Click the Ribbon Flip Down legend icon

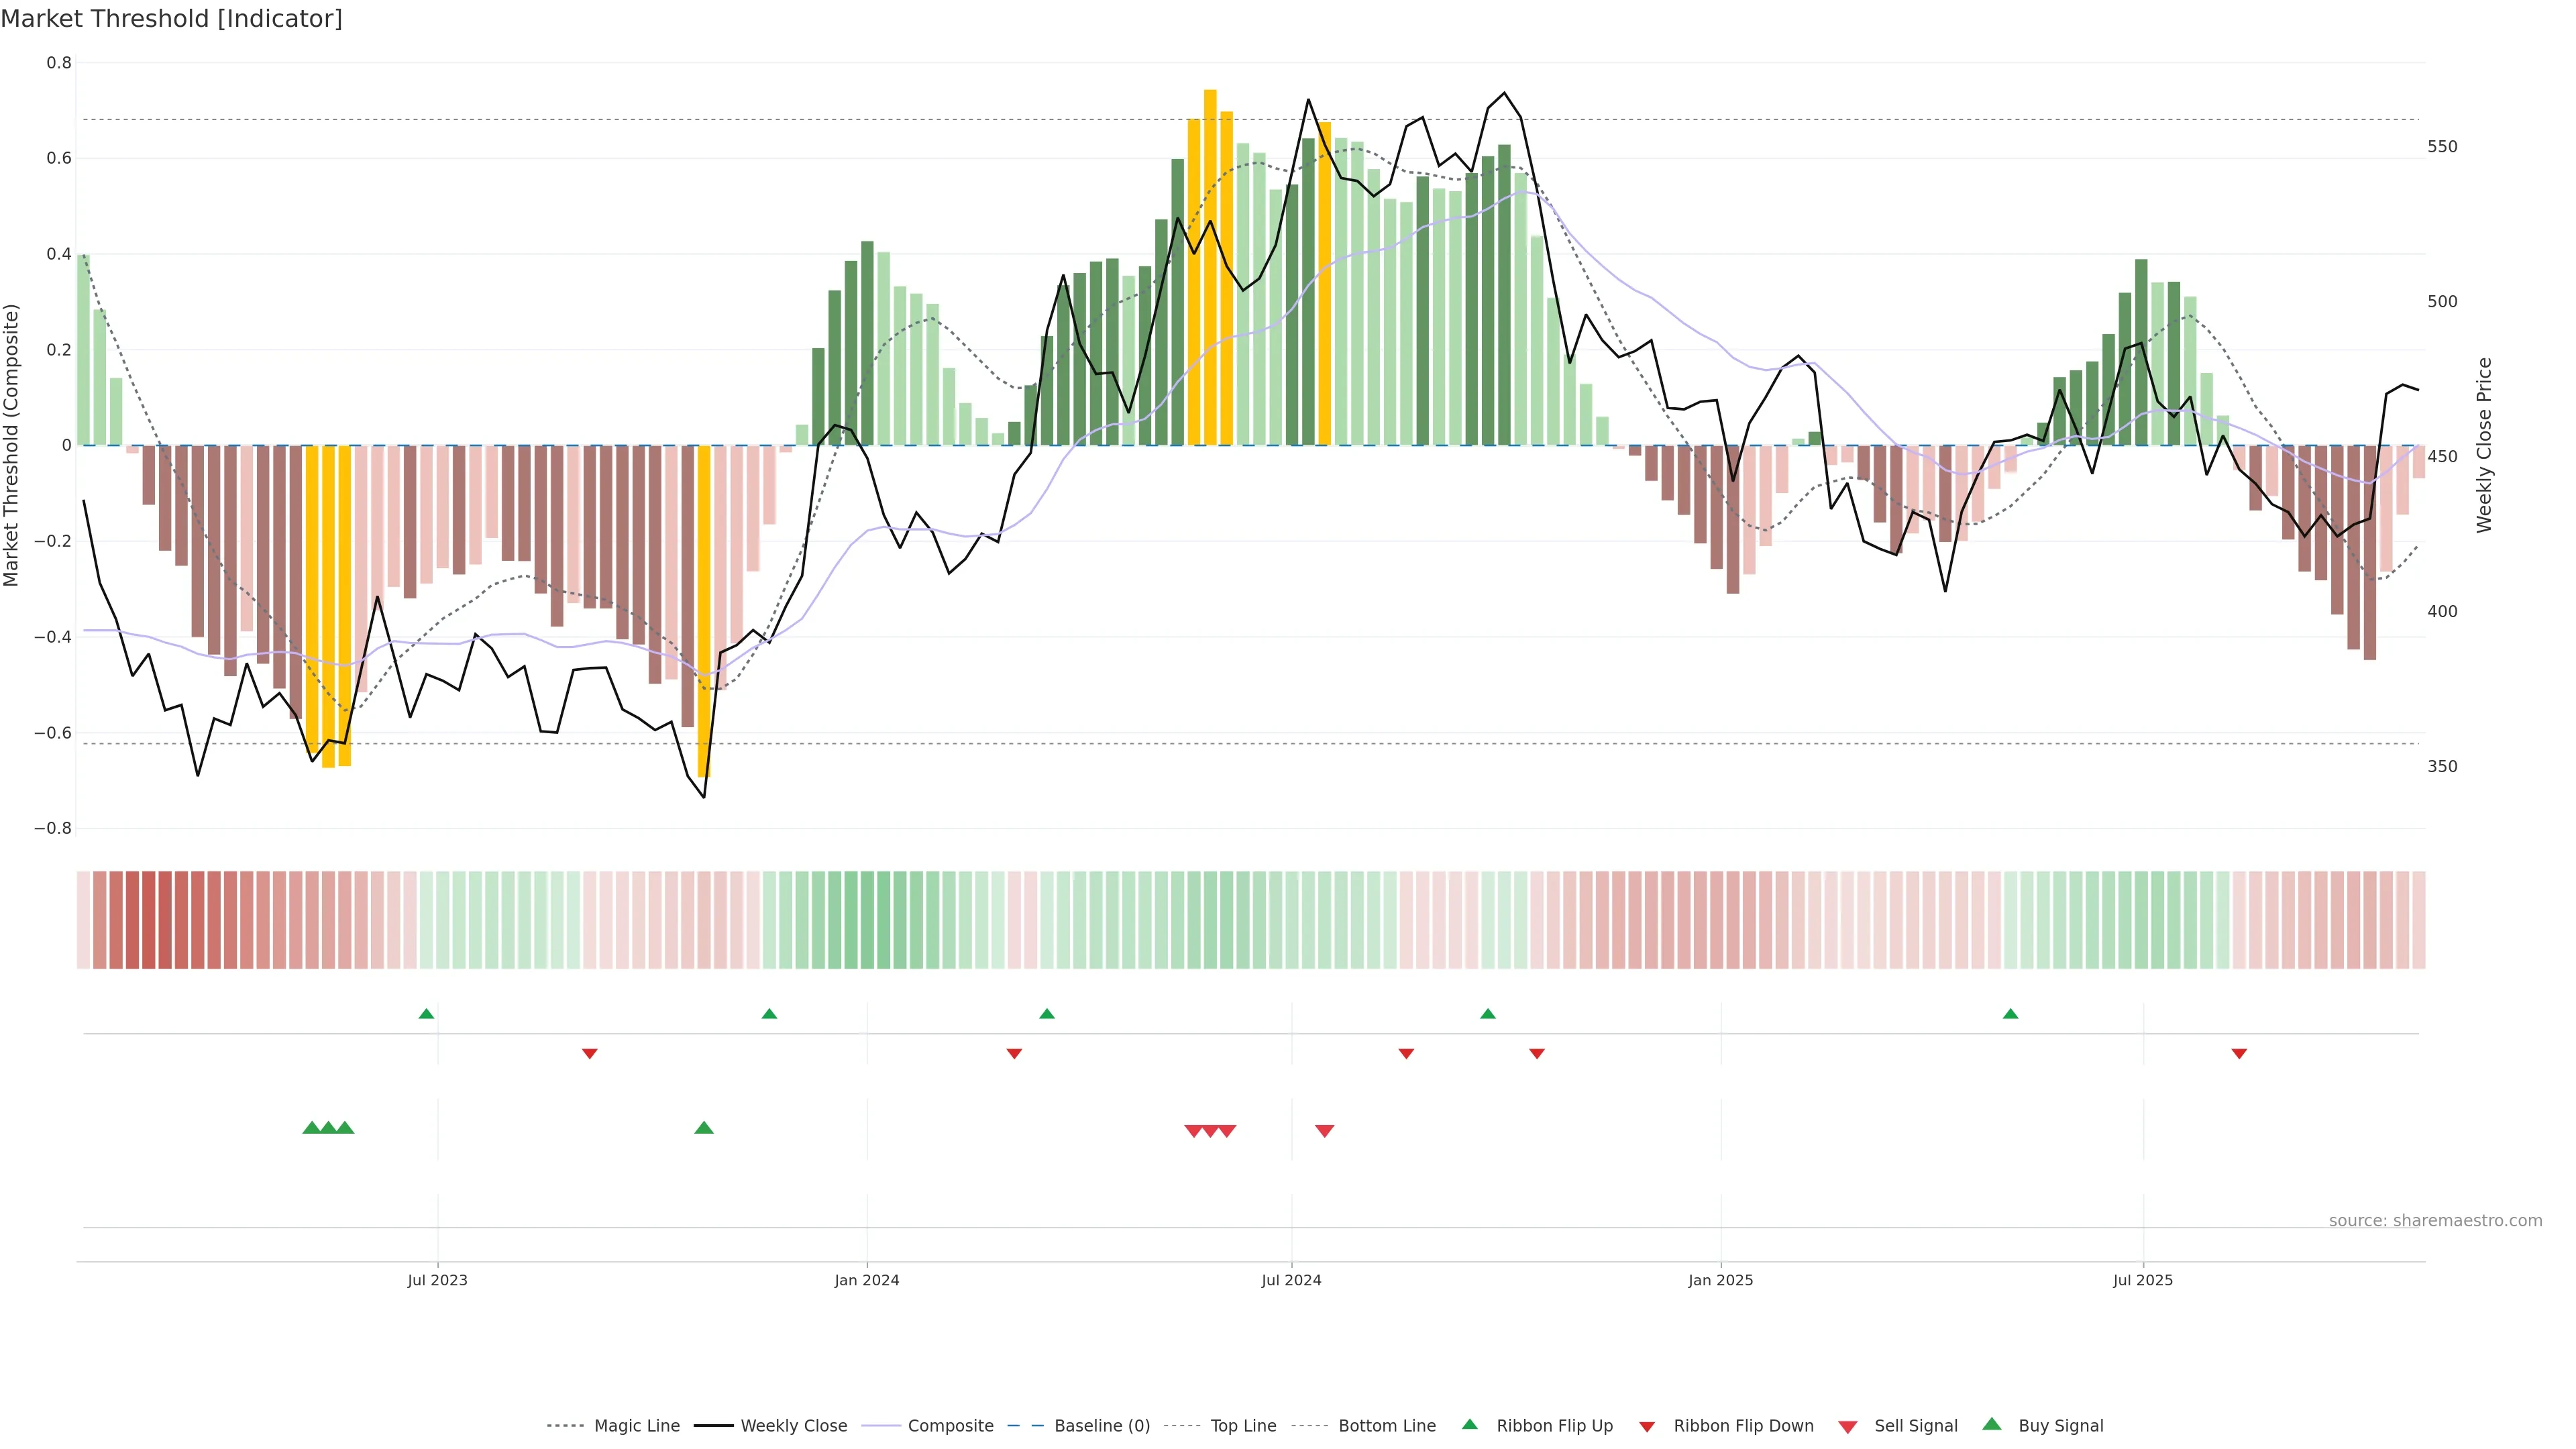[x=1646, y=1427]
